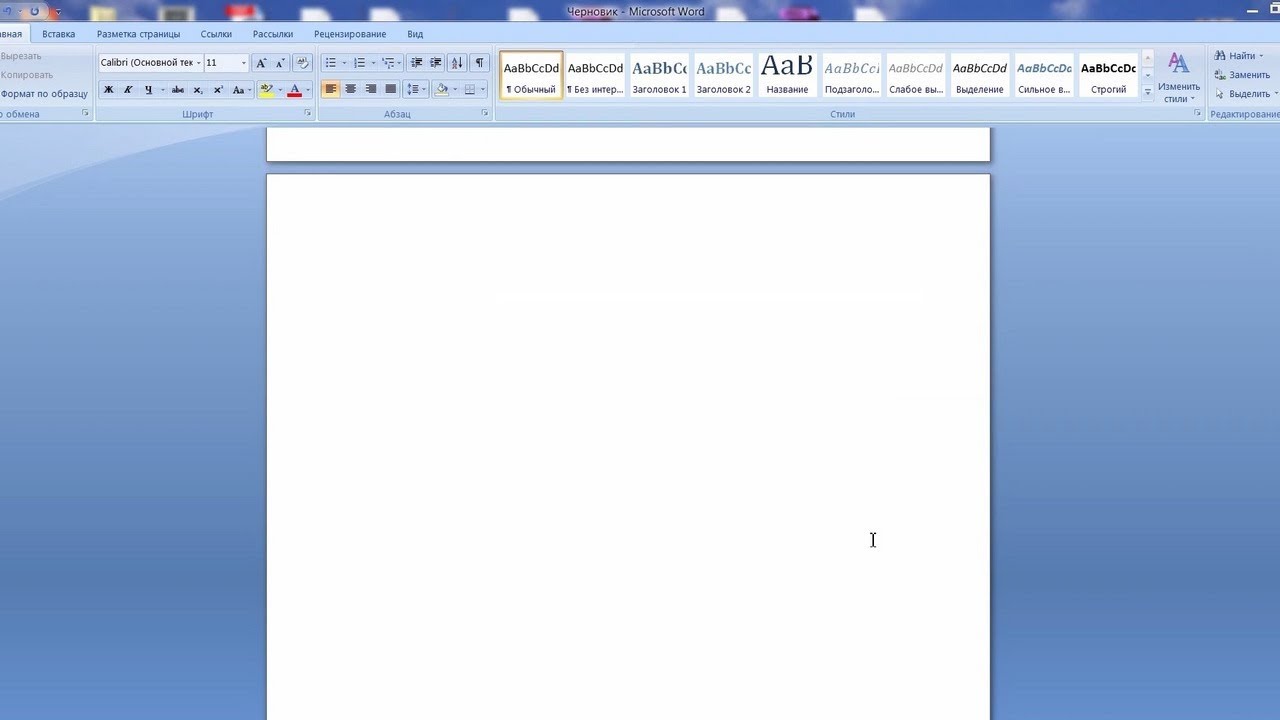Toggle bold Ж formatting
1280x720 pixels.
pos(109,90)
